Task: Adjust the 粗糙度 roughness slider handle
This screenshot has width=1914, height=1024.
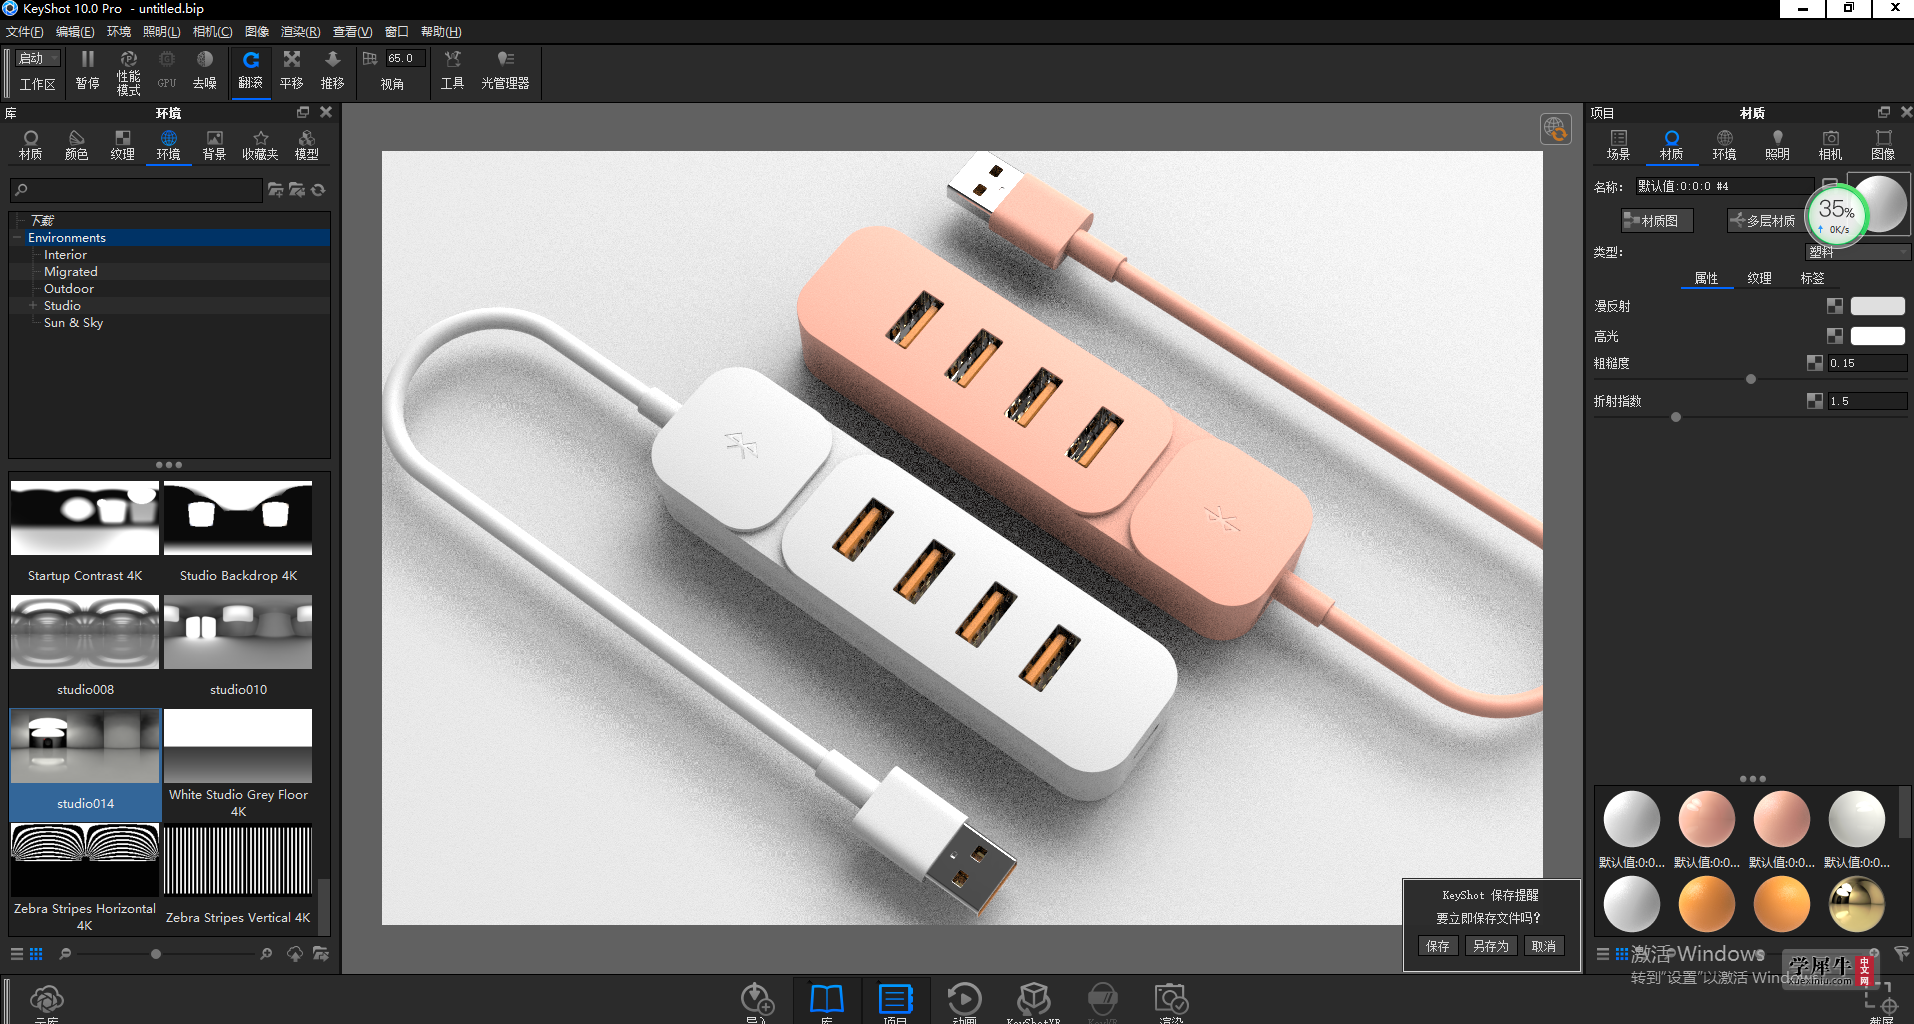Action: point(1750,379)
